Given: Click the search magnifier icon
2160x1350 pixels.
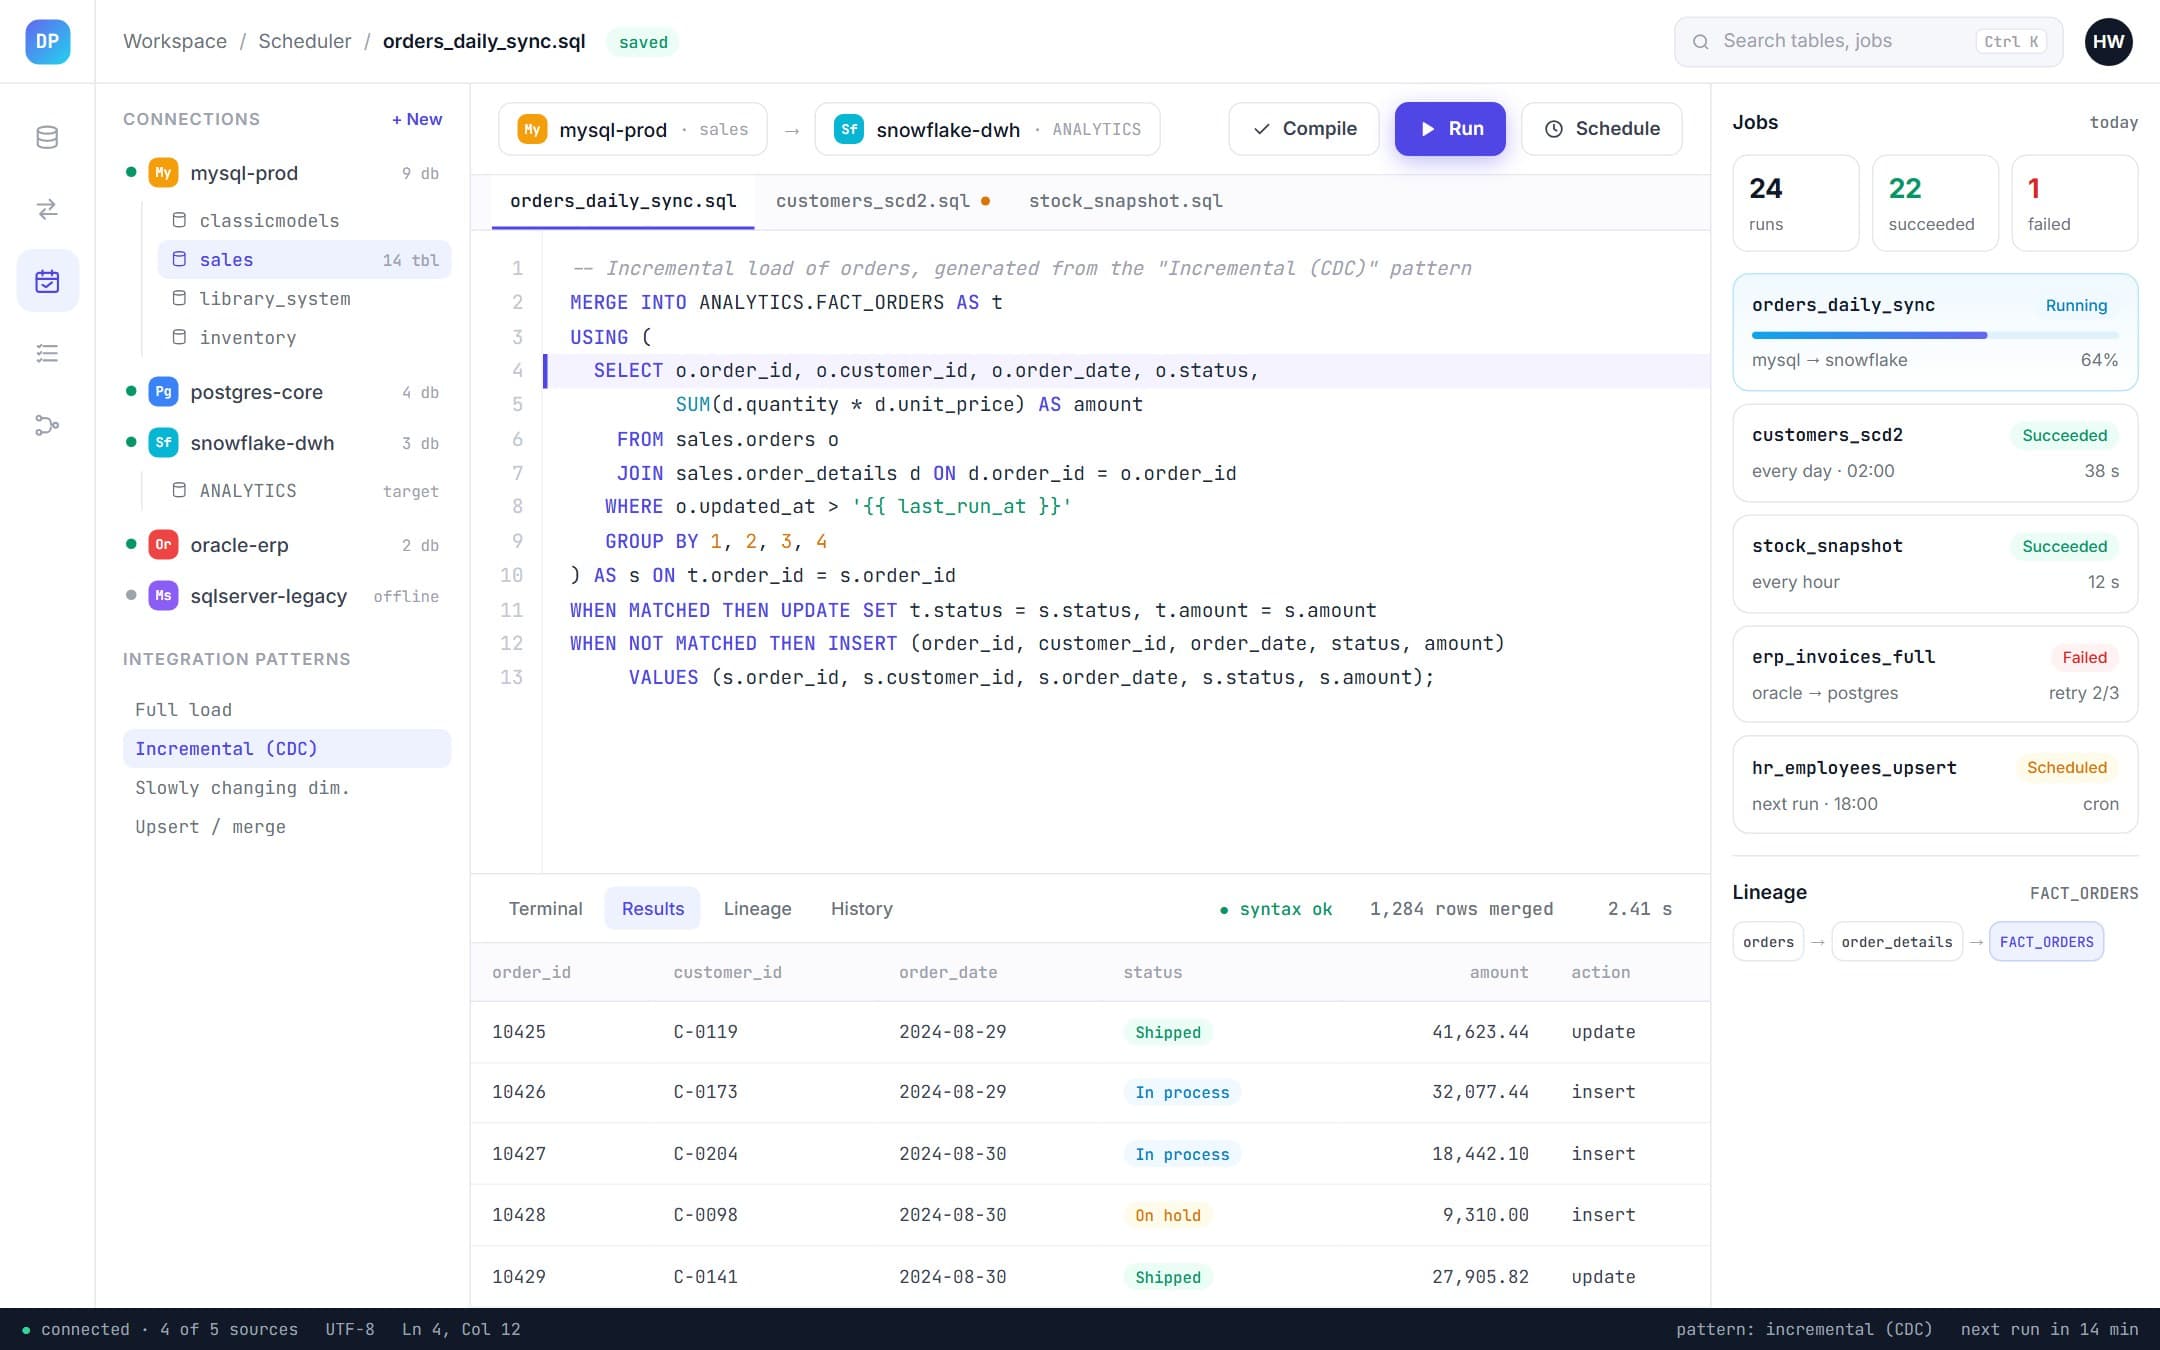Looking at the screenshot, I should [x=1700, y=42].
